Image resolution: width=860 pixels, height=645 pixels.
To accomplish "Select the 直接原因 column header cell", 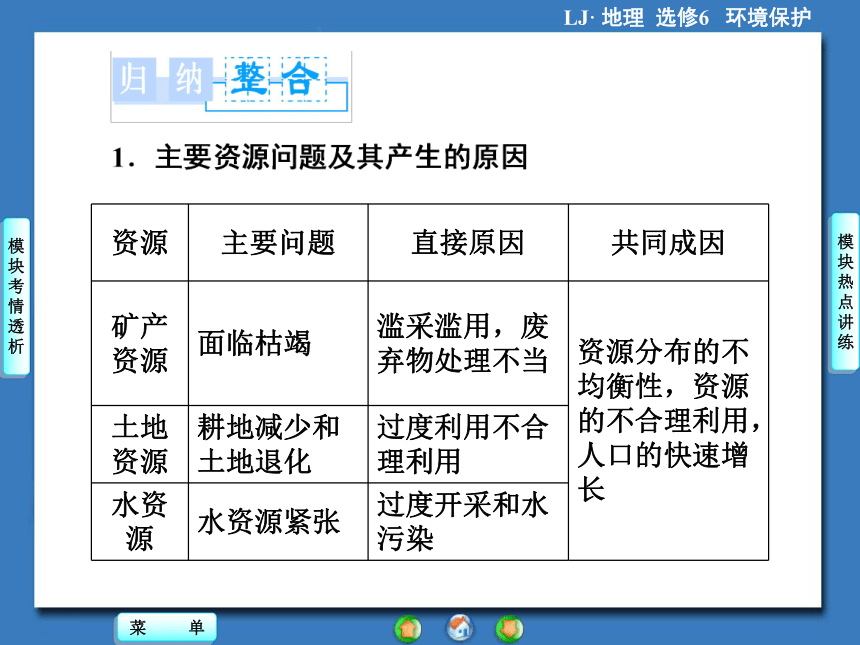I will tap(468, 242).
